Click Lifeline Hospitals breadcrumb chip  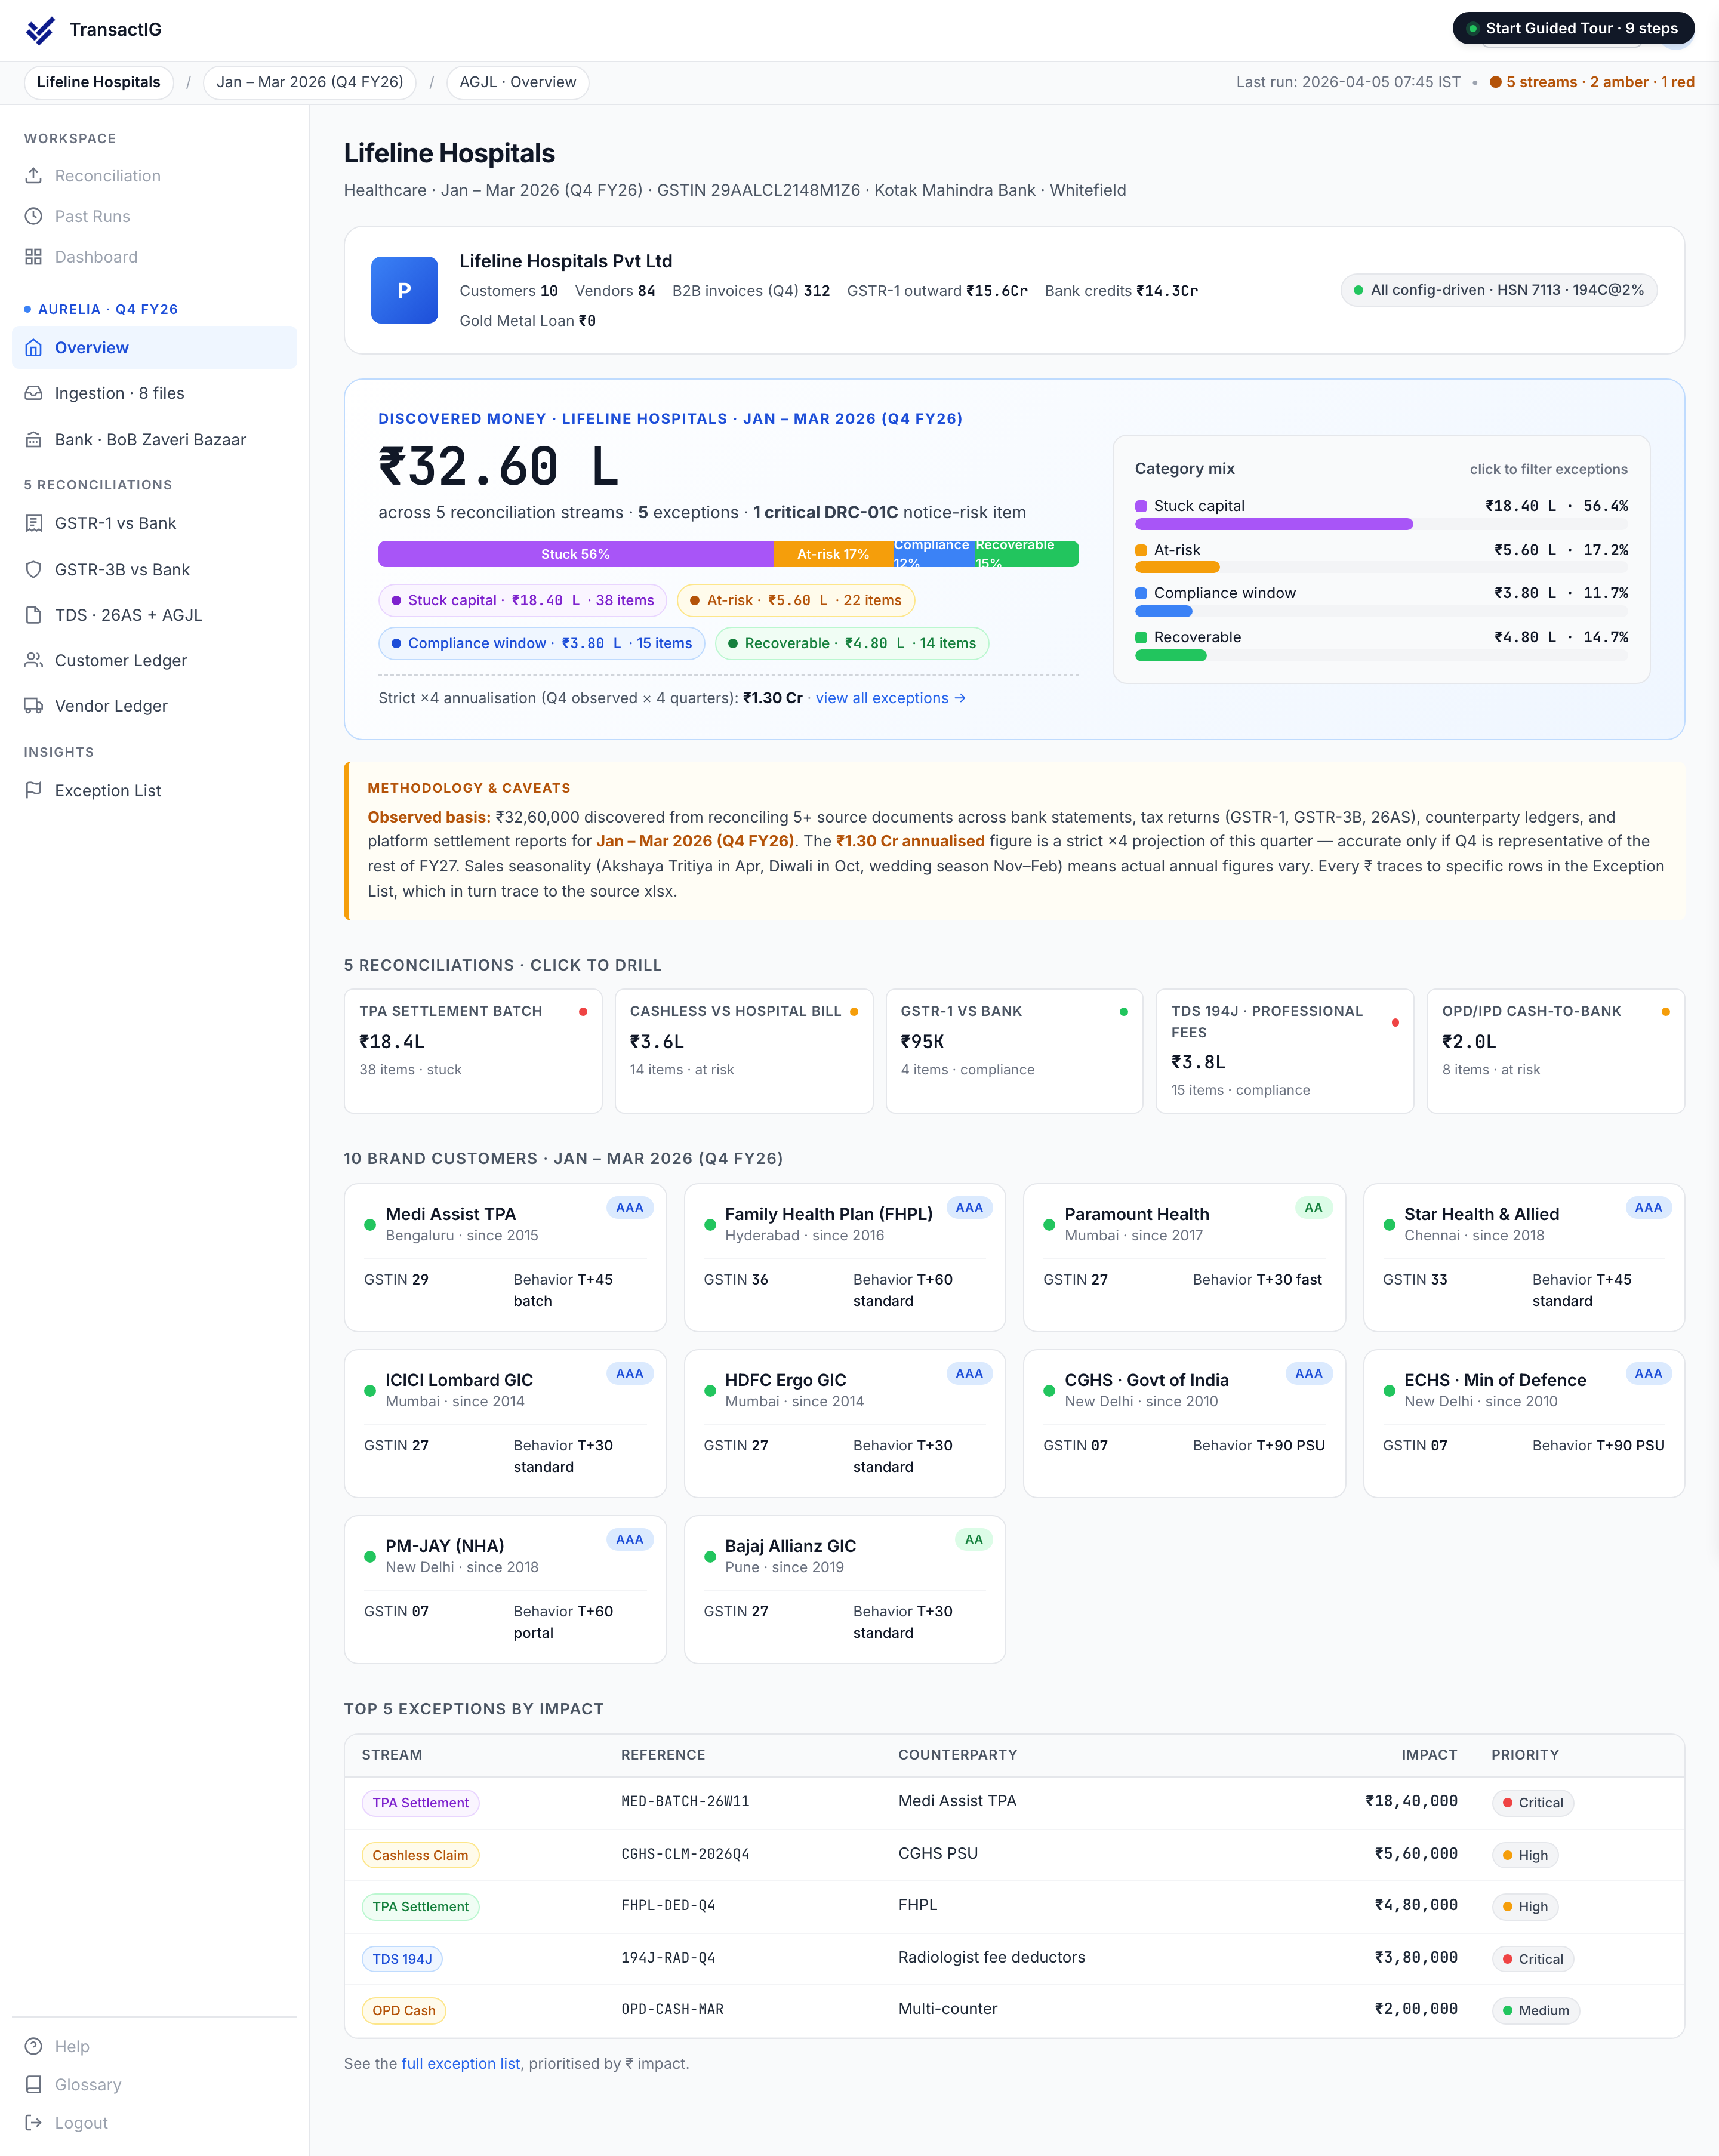[x=98, y=82]
